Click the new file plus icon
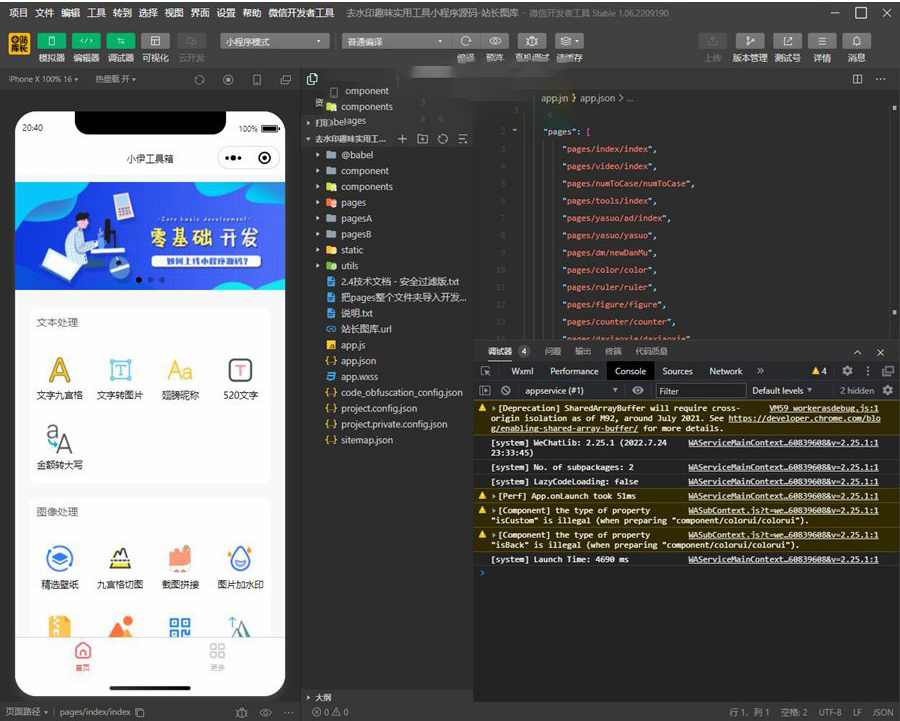The height and width of the screenshot is (721, 900). [402, 139]
